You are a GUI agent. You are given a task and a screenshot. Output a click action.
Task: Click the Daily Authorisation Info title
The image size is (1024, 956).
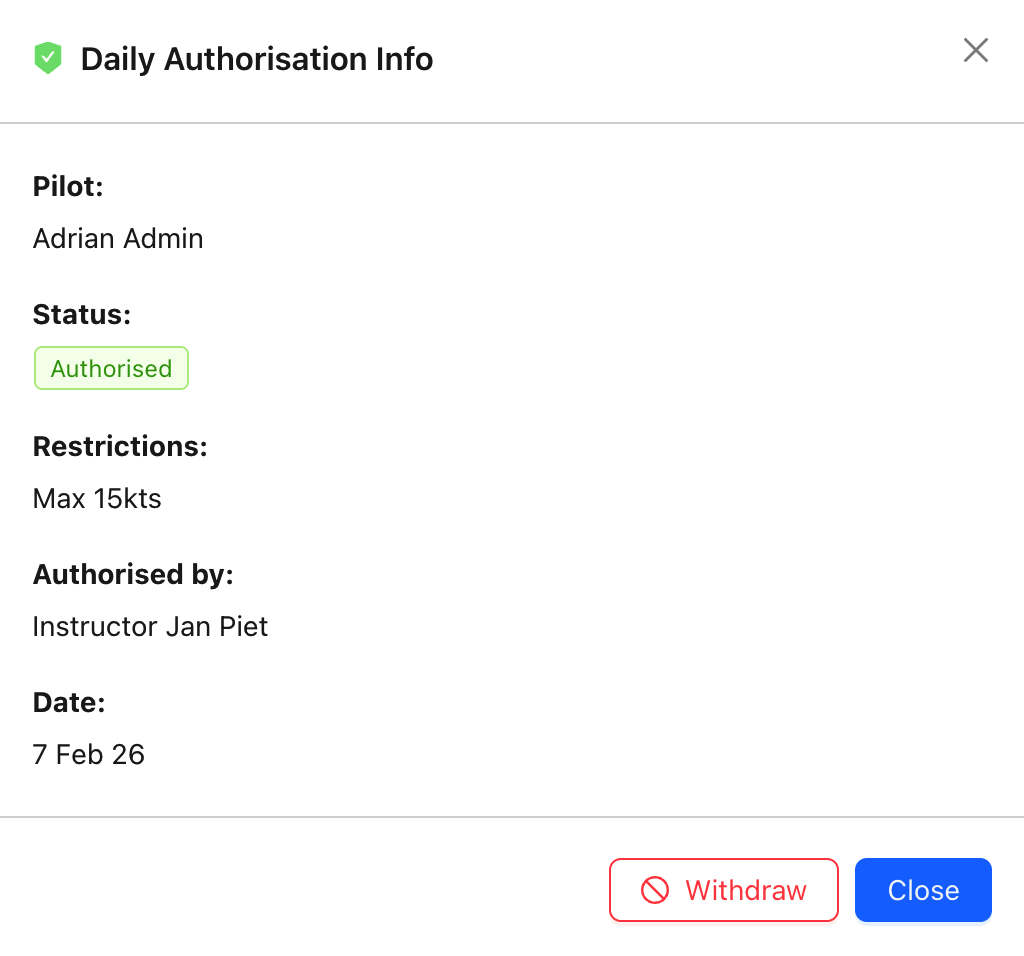[256, 60]
